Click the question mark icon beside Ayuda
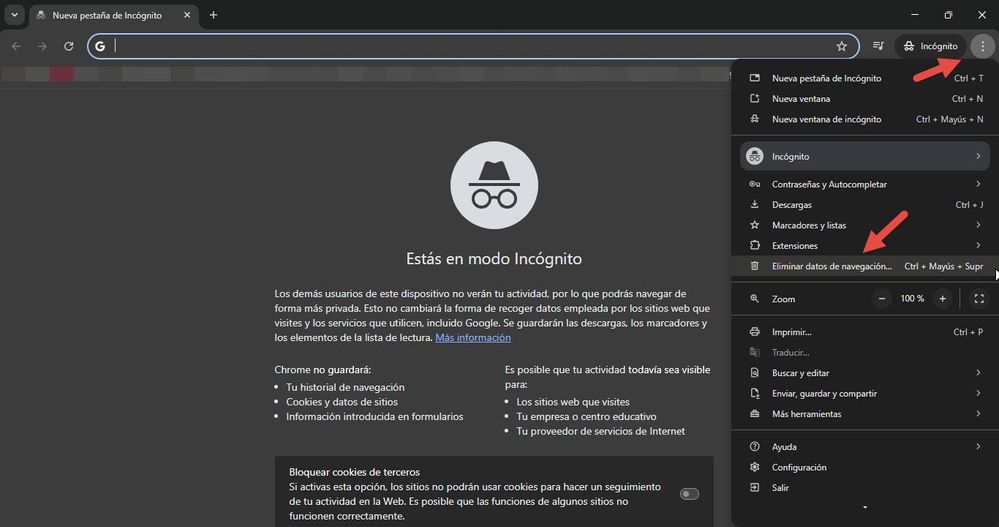The height and width of the screenshot is (527, 999). (x=754, y=446)
